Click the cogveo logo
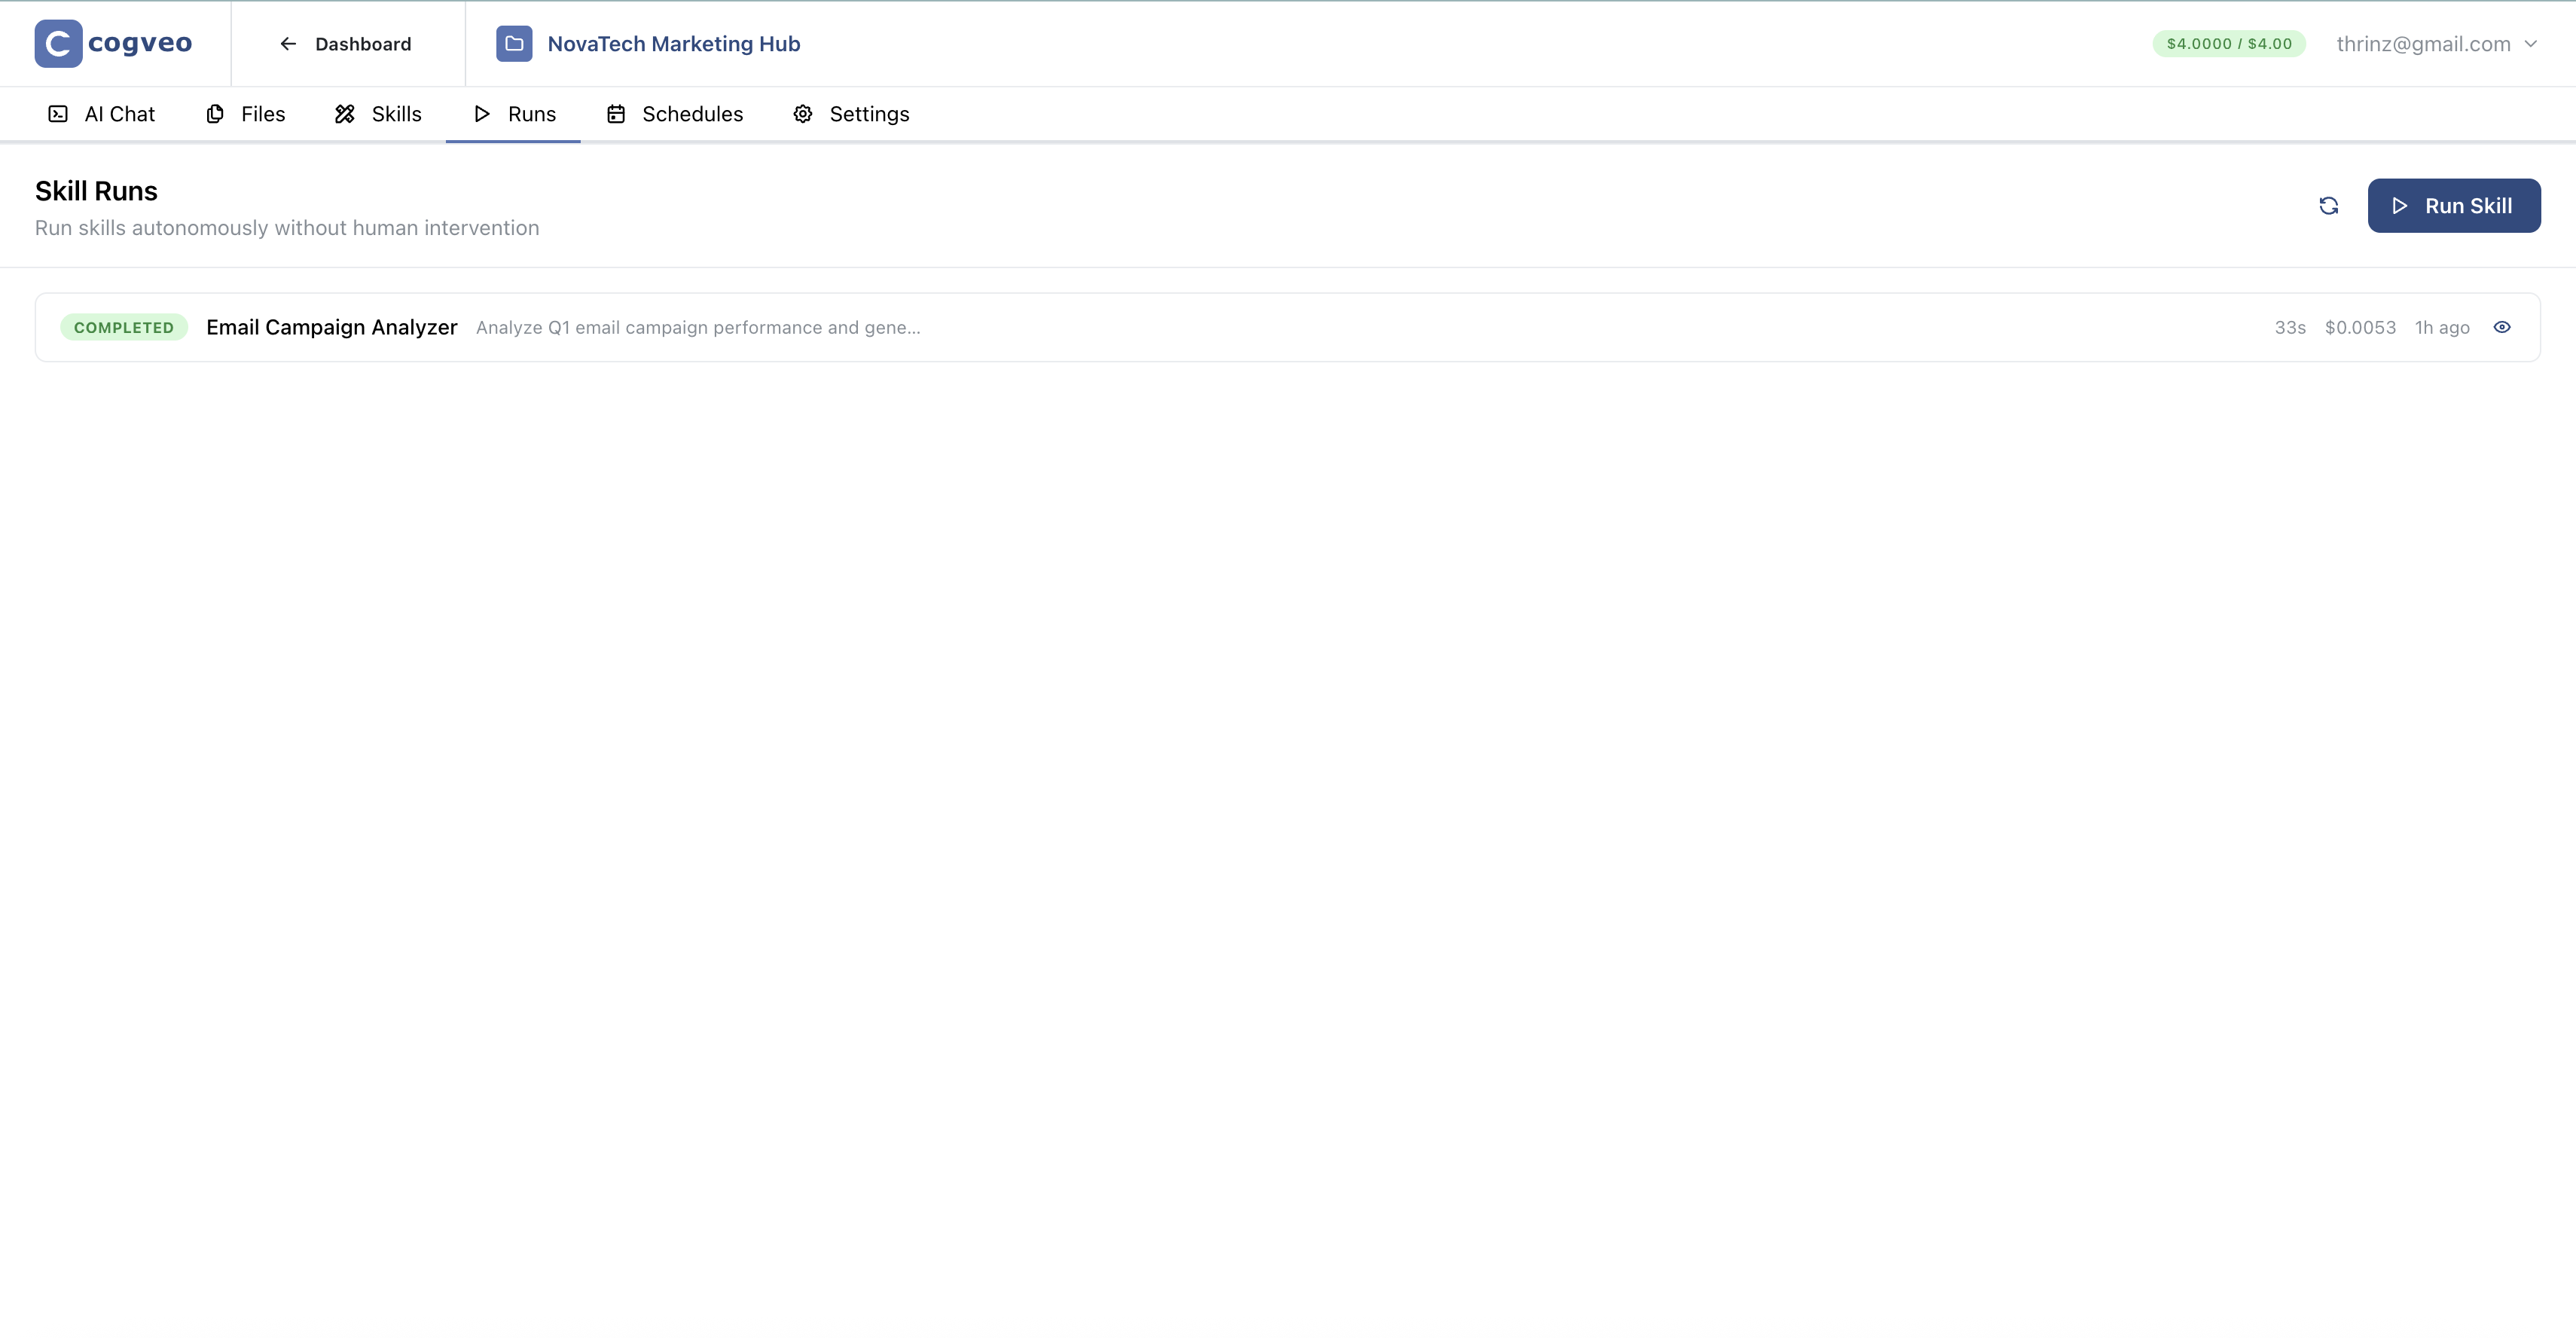 [x=112, y=43]
